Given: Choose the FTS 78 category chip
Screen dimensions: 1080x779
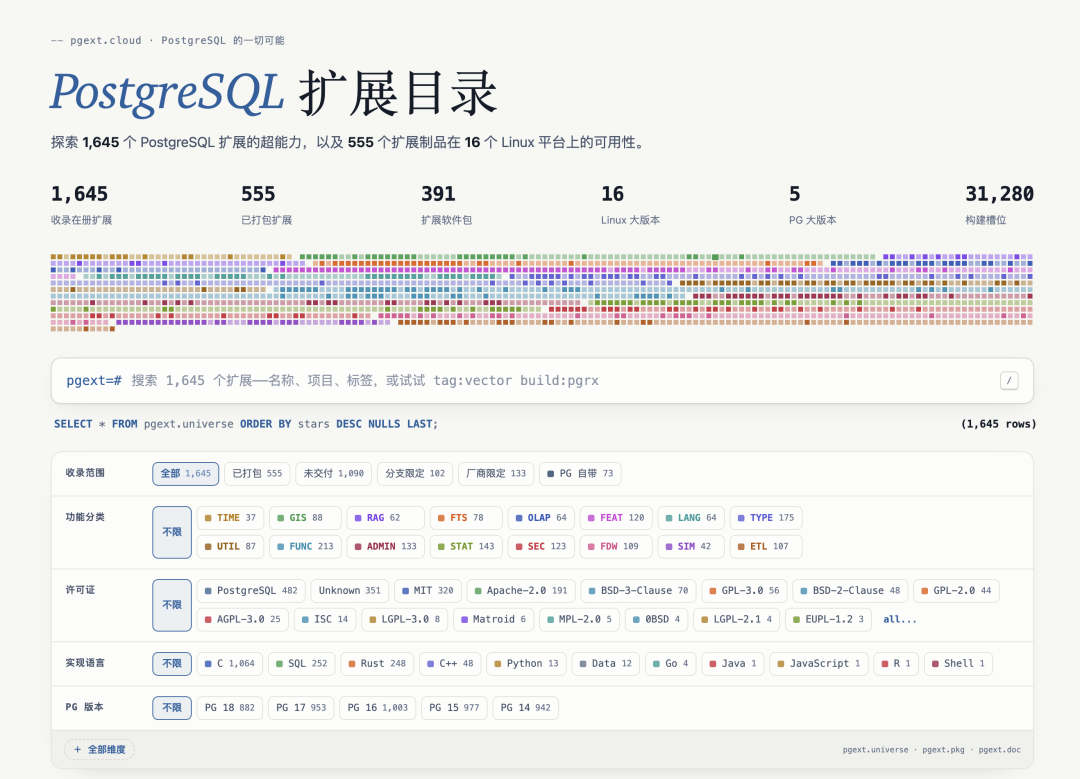Looking at the screenshot, I should (x=466, y=517).
